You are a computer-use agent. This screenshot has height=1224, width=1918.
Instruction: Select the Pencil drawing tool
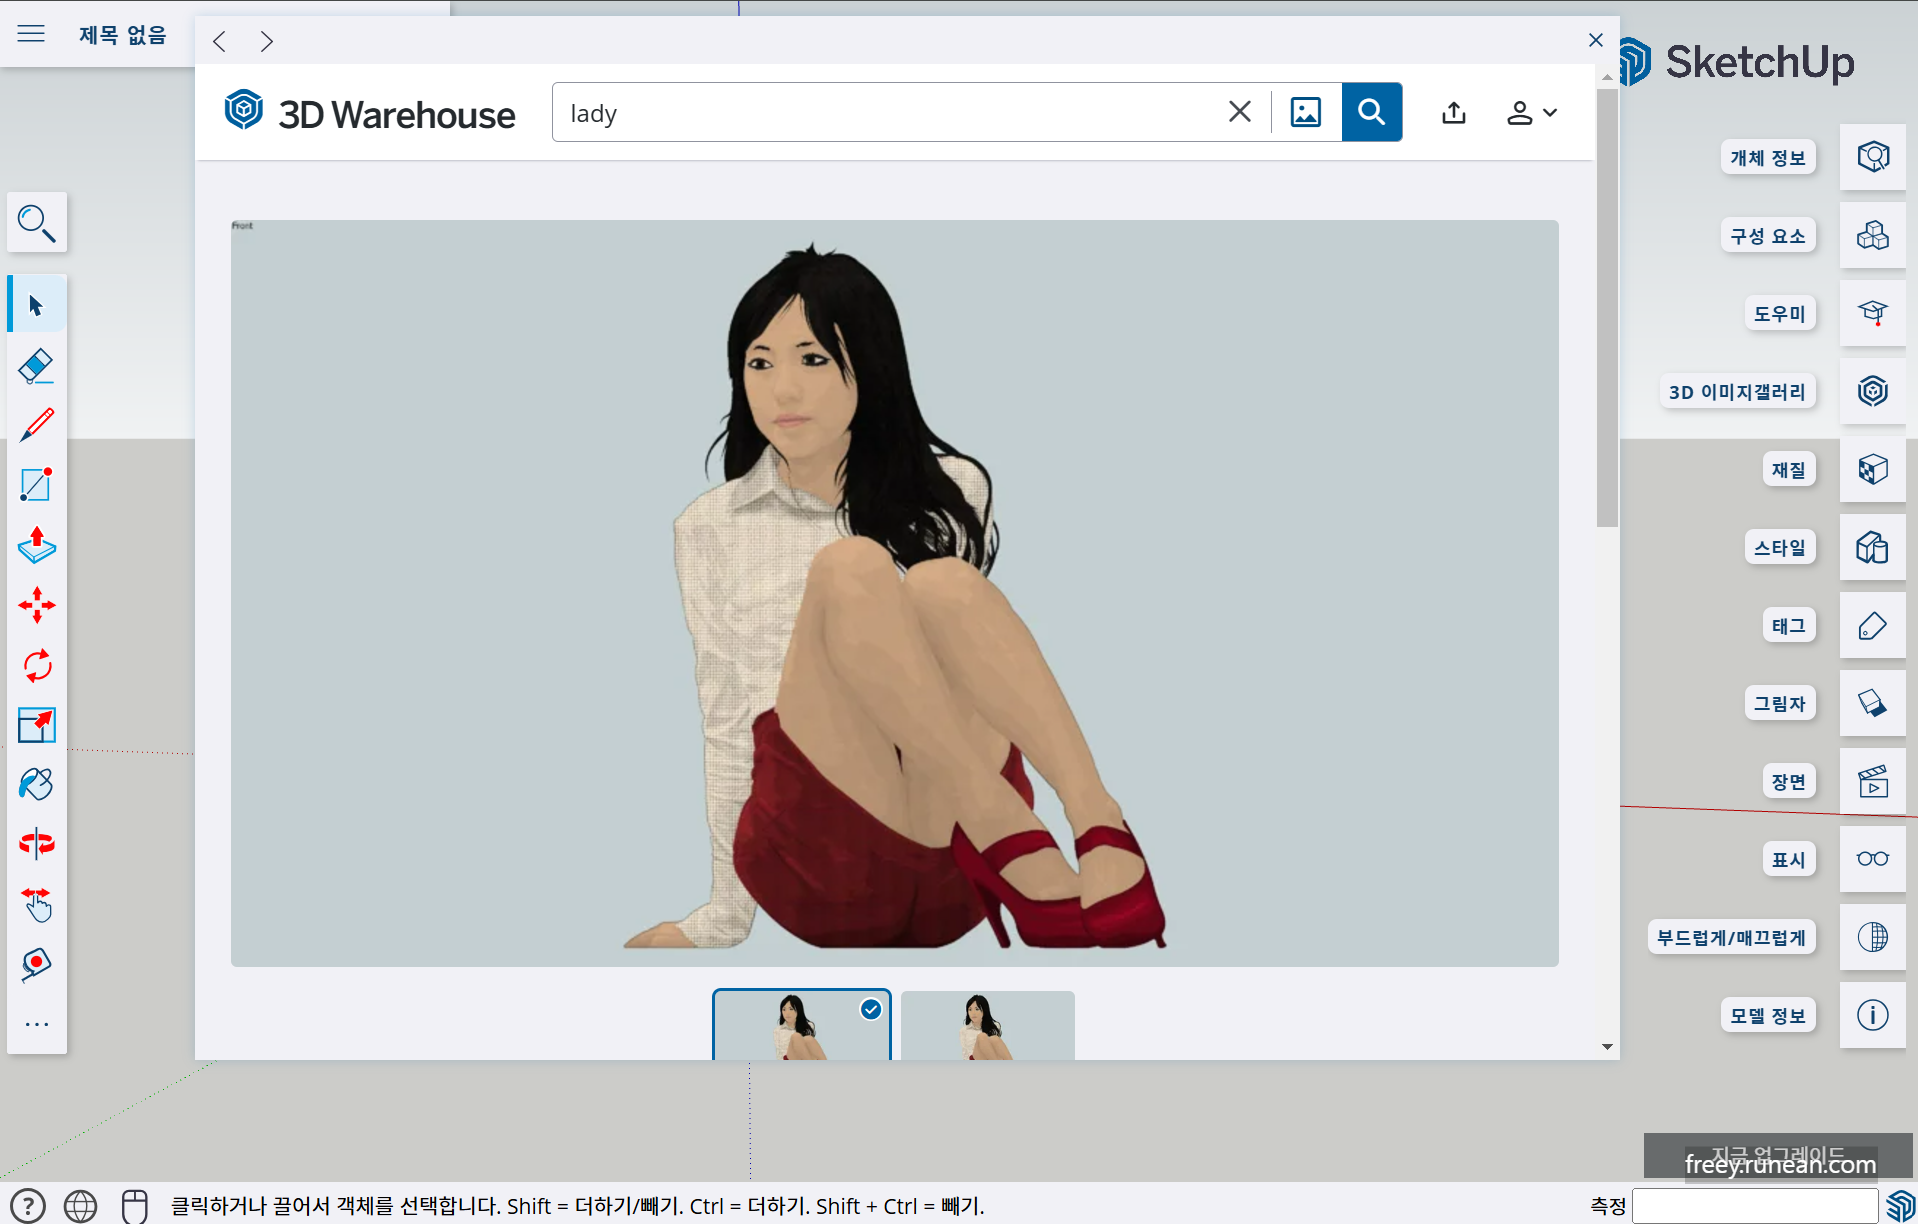point(36,425)
